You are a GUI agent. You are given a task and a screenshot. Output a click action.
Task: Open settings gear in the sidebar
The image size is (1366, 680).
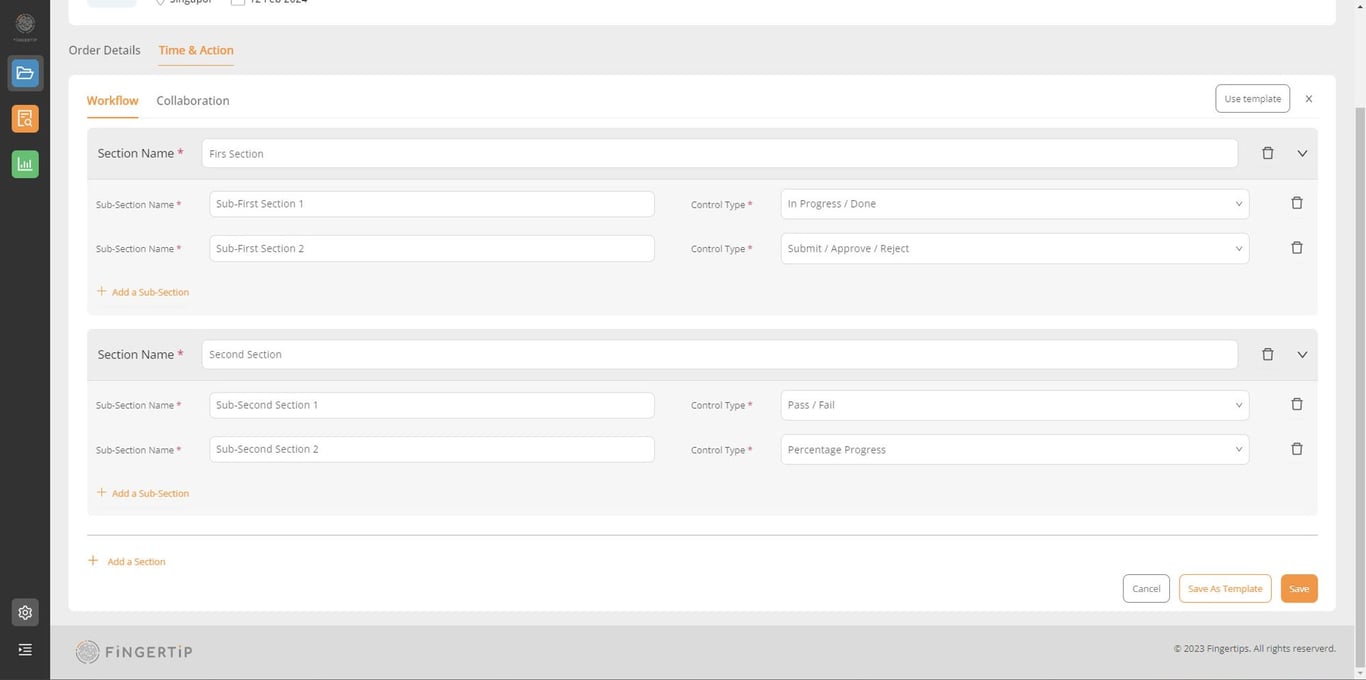25,613
